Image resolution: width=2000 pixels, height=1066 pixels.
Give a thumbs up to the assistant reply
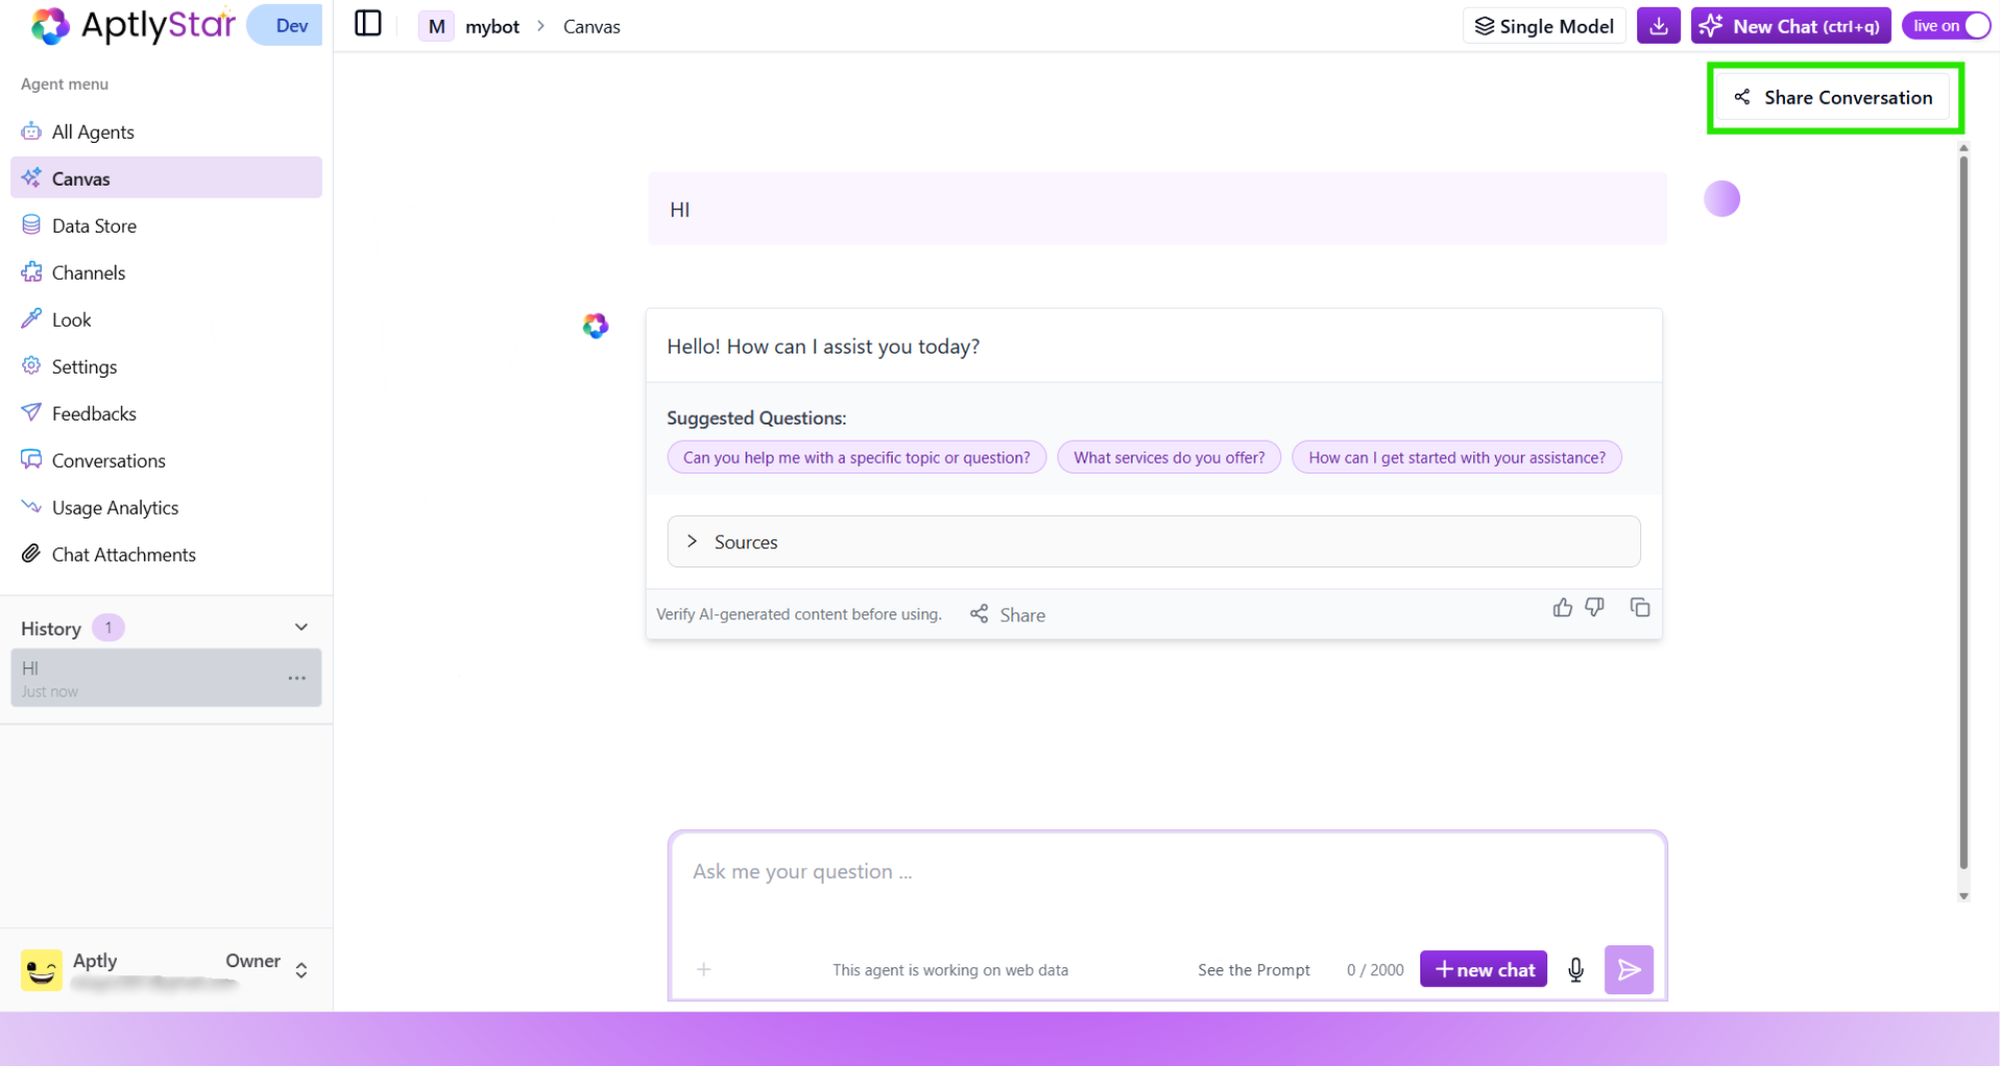tap(1562, 607)
